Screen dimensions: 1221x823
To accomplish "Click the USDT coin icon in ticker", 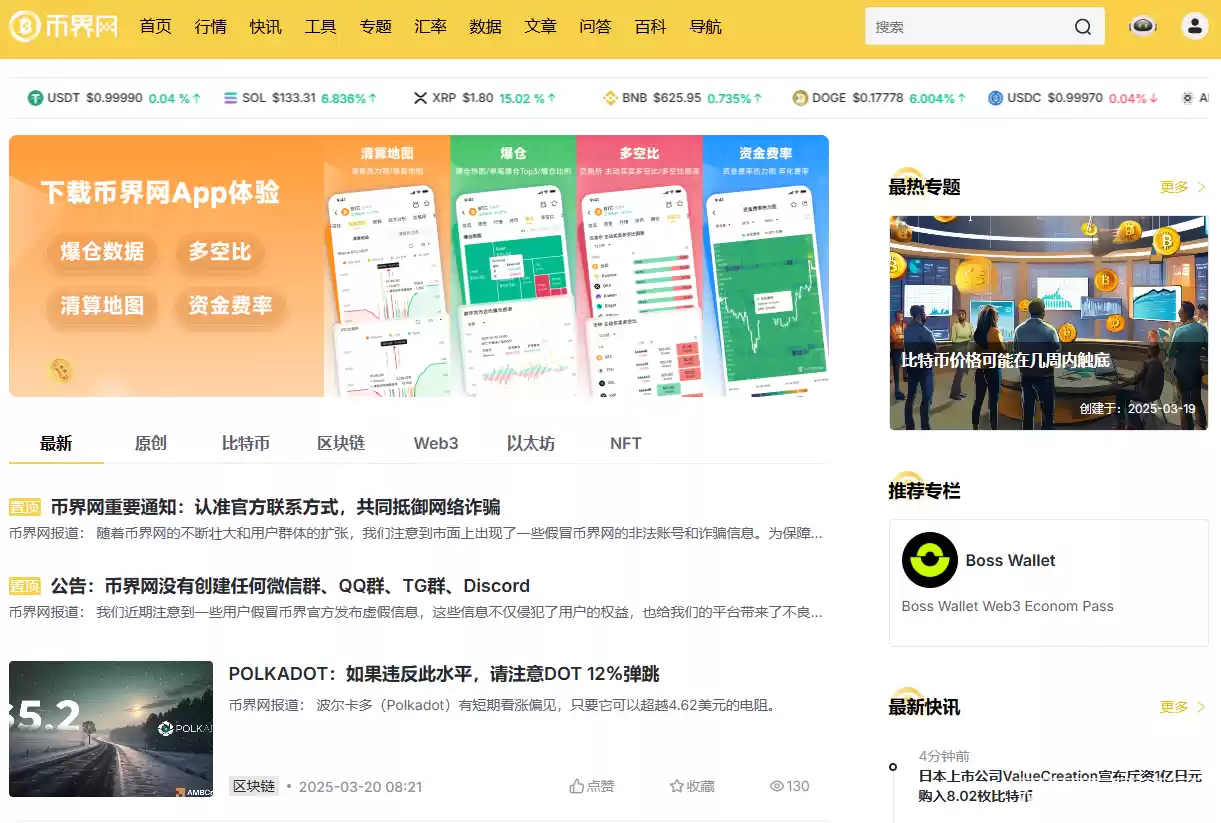I will coord(36,98).
